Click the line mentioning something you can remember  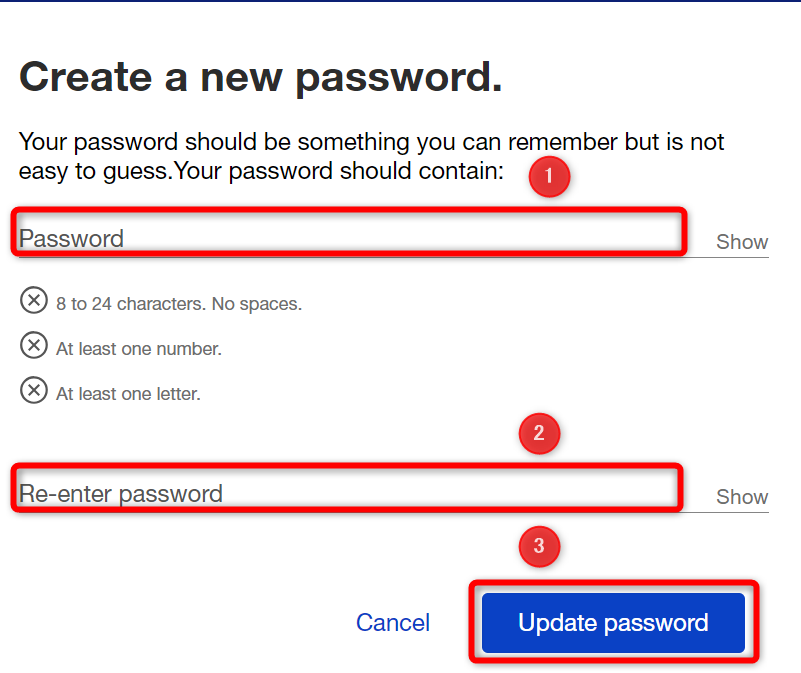371,142
